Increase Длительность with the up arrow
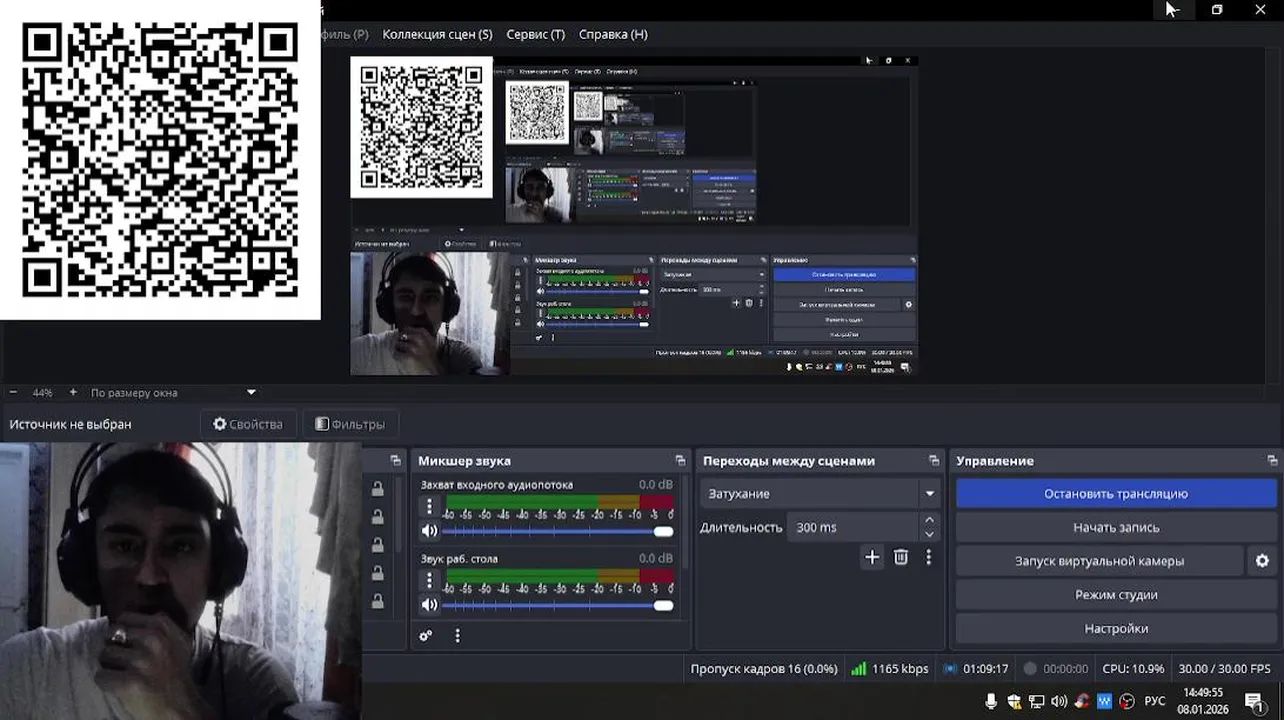The height and width of the screenshot is (720, 1284). 930,520
